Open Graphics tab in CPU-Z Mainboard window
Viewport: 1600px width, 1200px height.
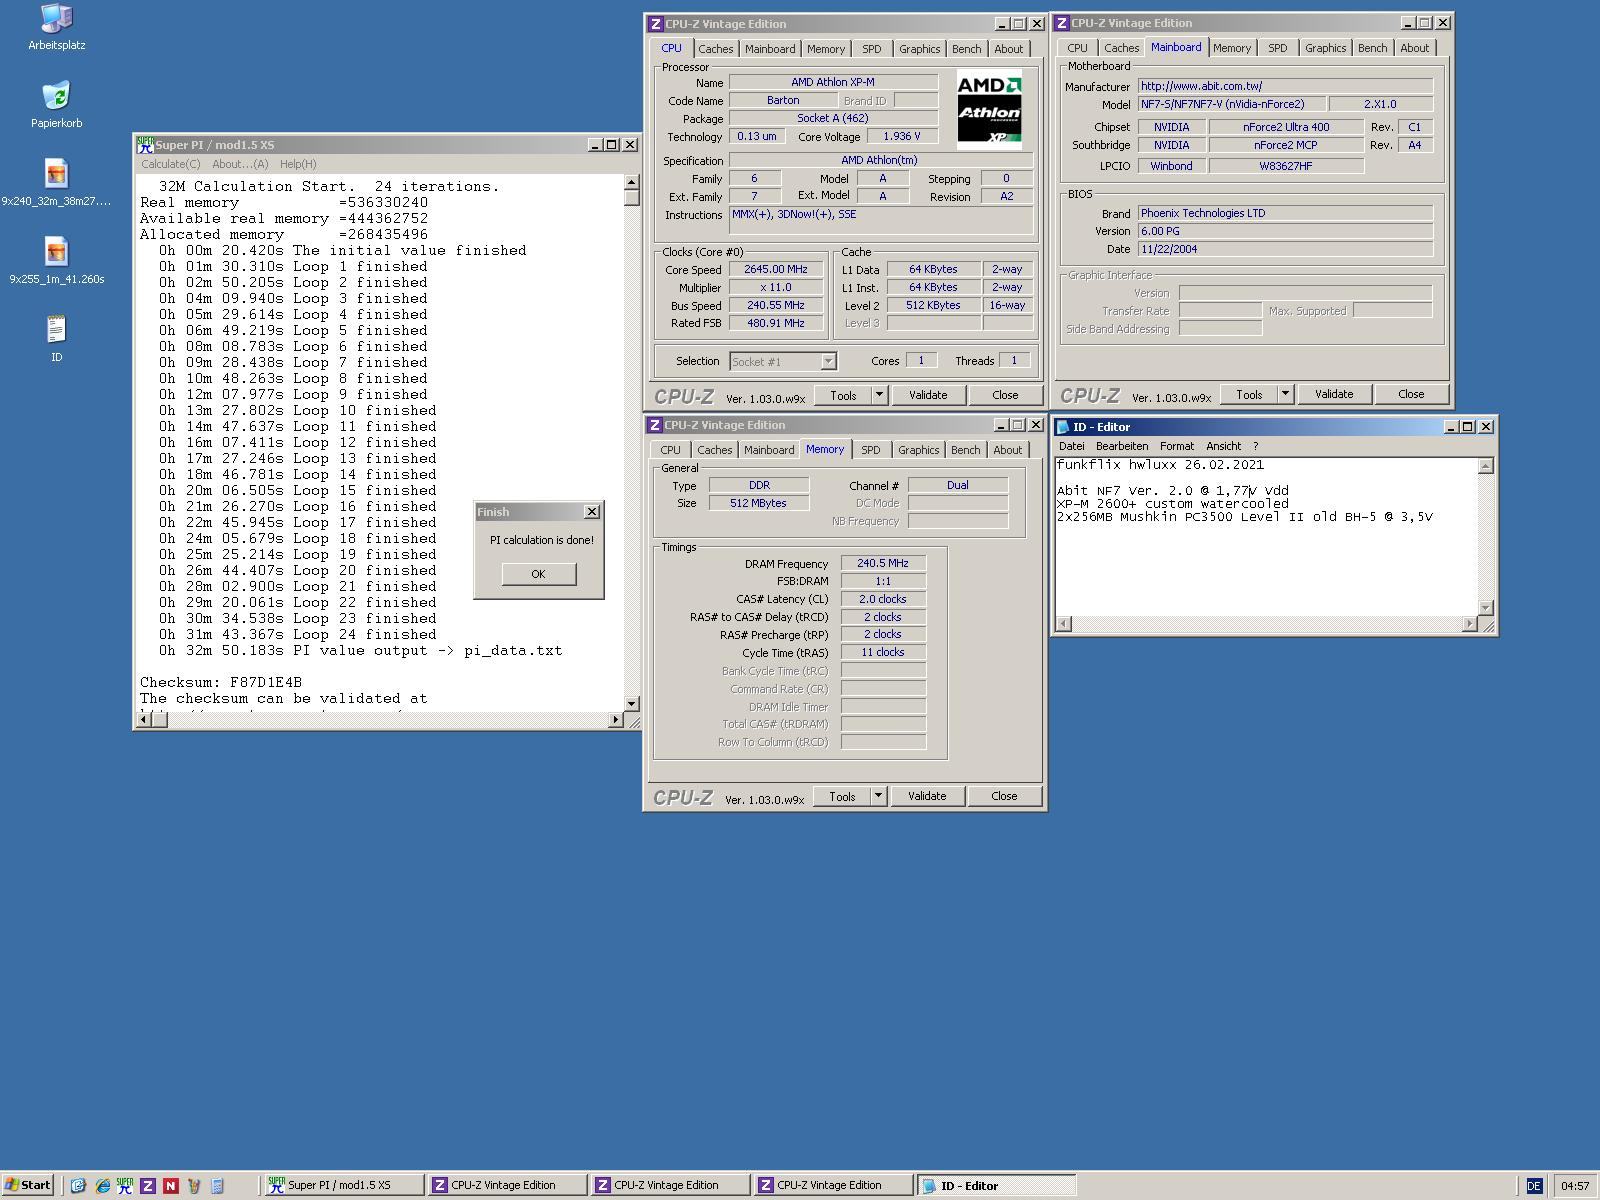(1325, 48)
